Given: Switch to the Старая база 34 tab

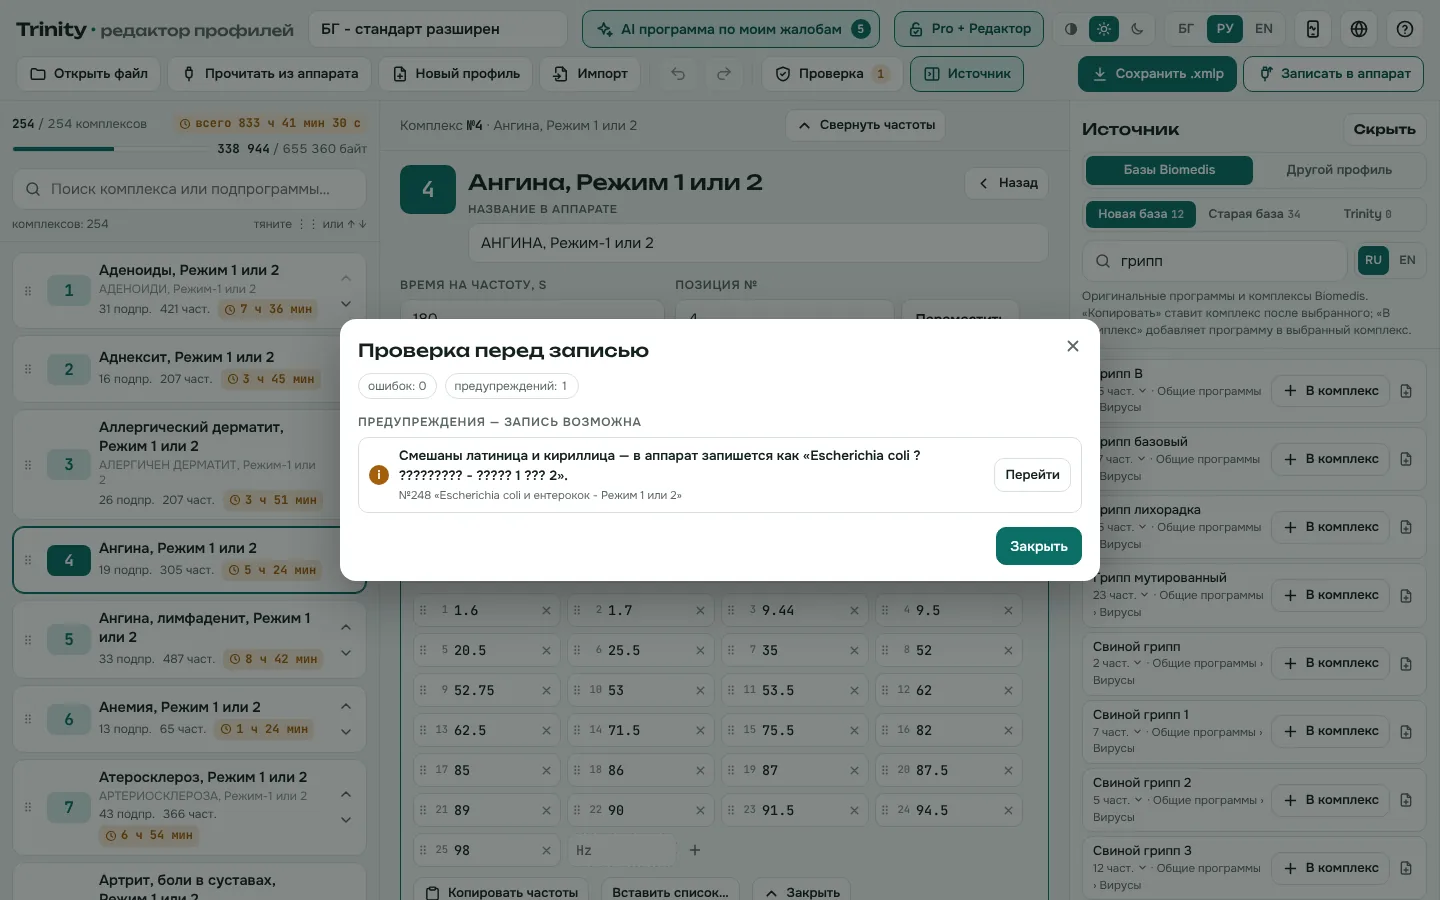Looking at the screenshot, I should (1254, 214).
